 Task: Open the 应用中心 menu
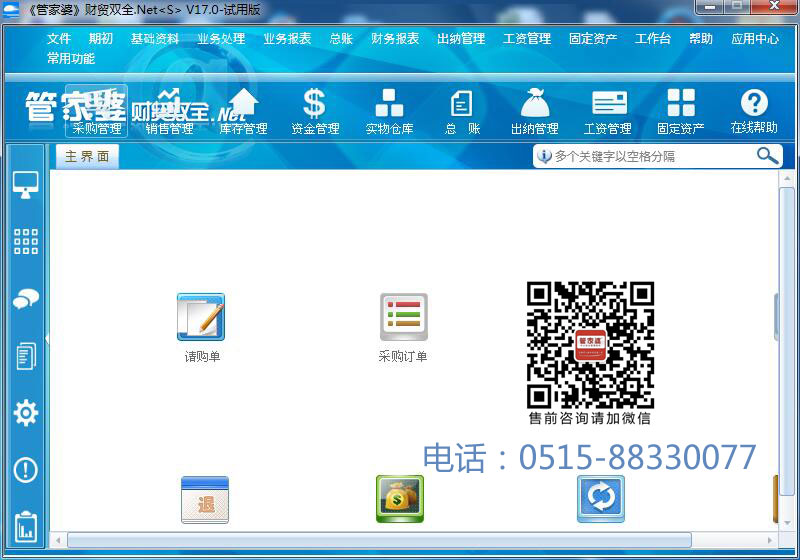click(755, 39)
